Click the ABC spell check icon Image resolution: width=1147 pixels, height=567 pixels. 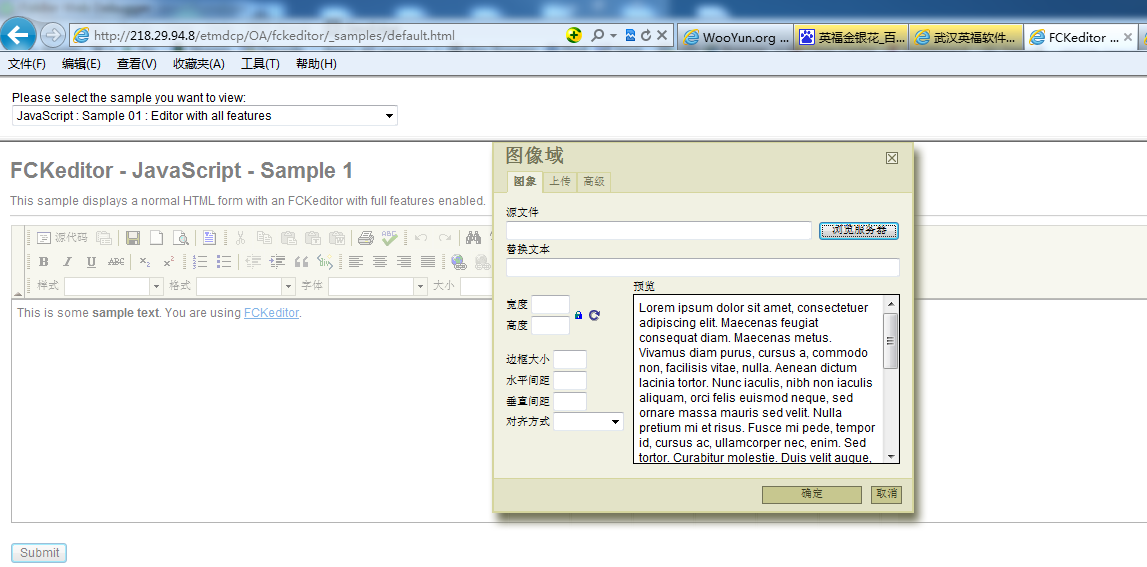(x=389, y=238)
